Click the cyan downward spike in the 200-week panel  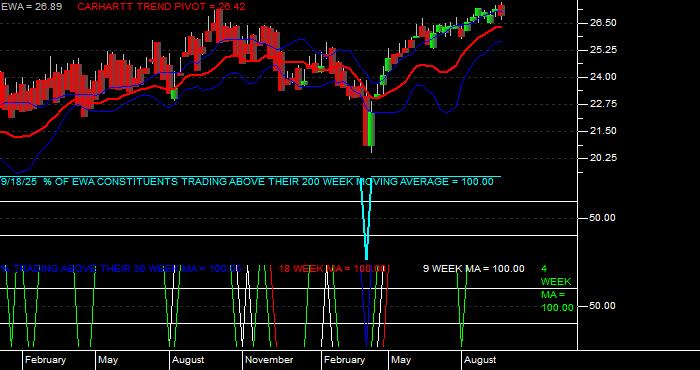pyautogui.click(x=367, y=219)
